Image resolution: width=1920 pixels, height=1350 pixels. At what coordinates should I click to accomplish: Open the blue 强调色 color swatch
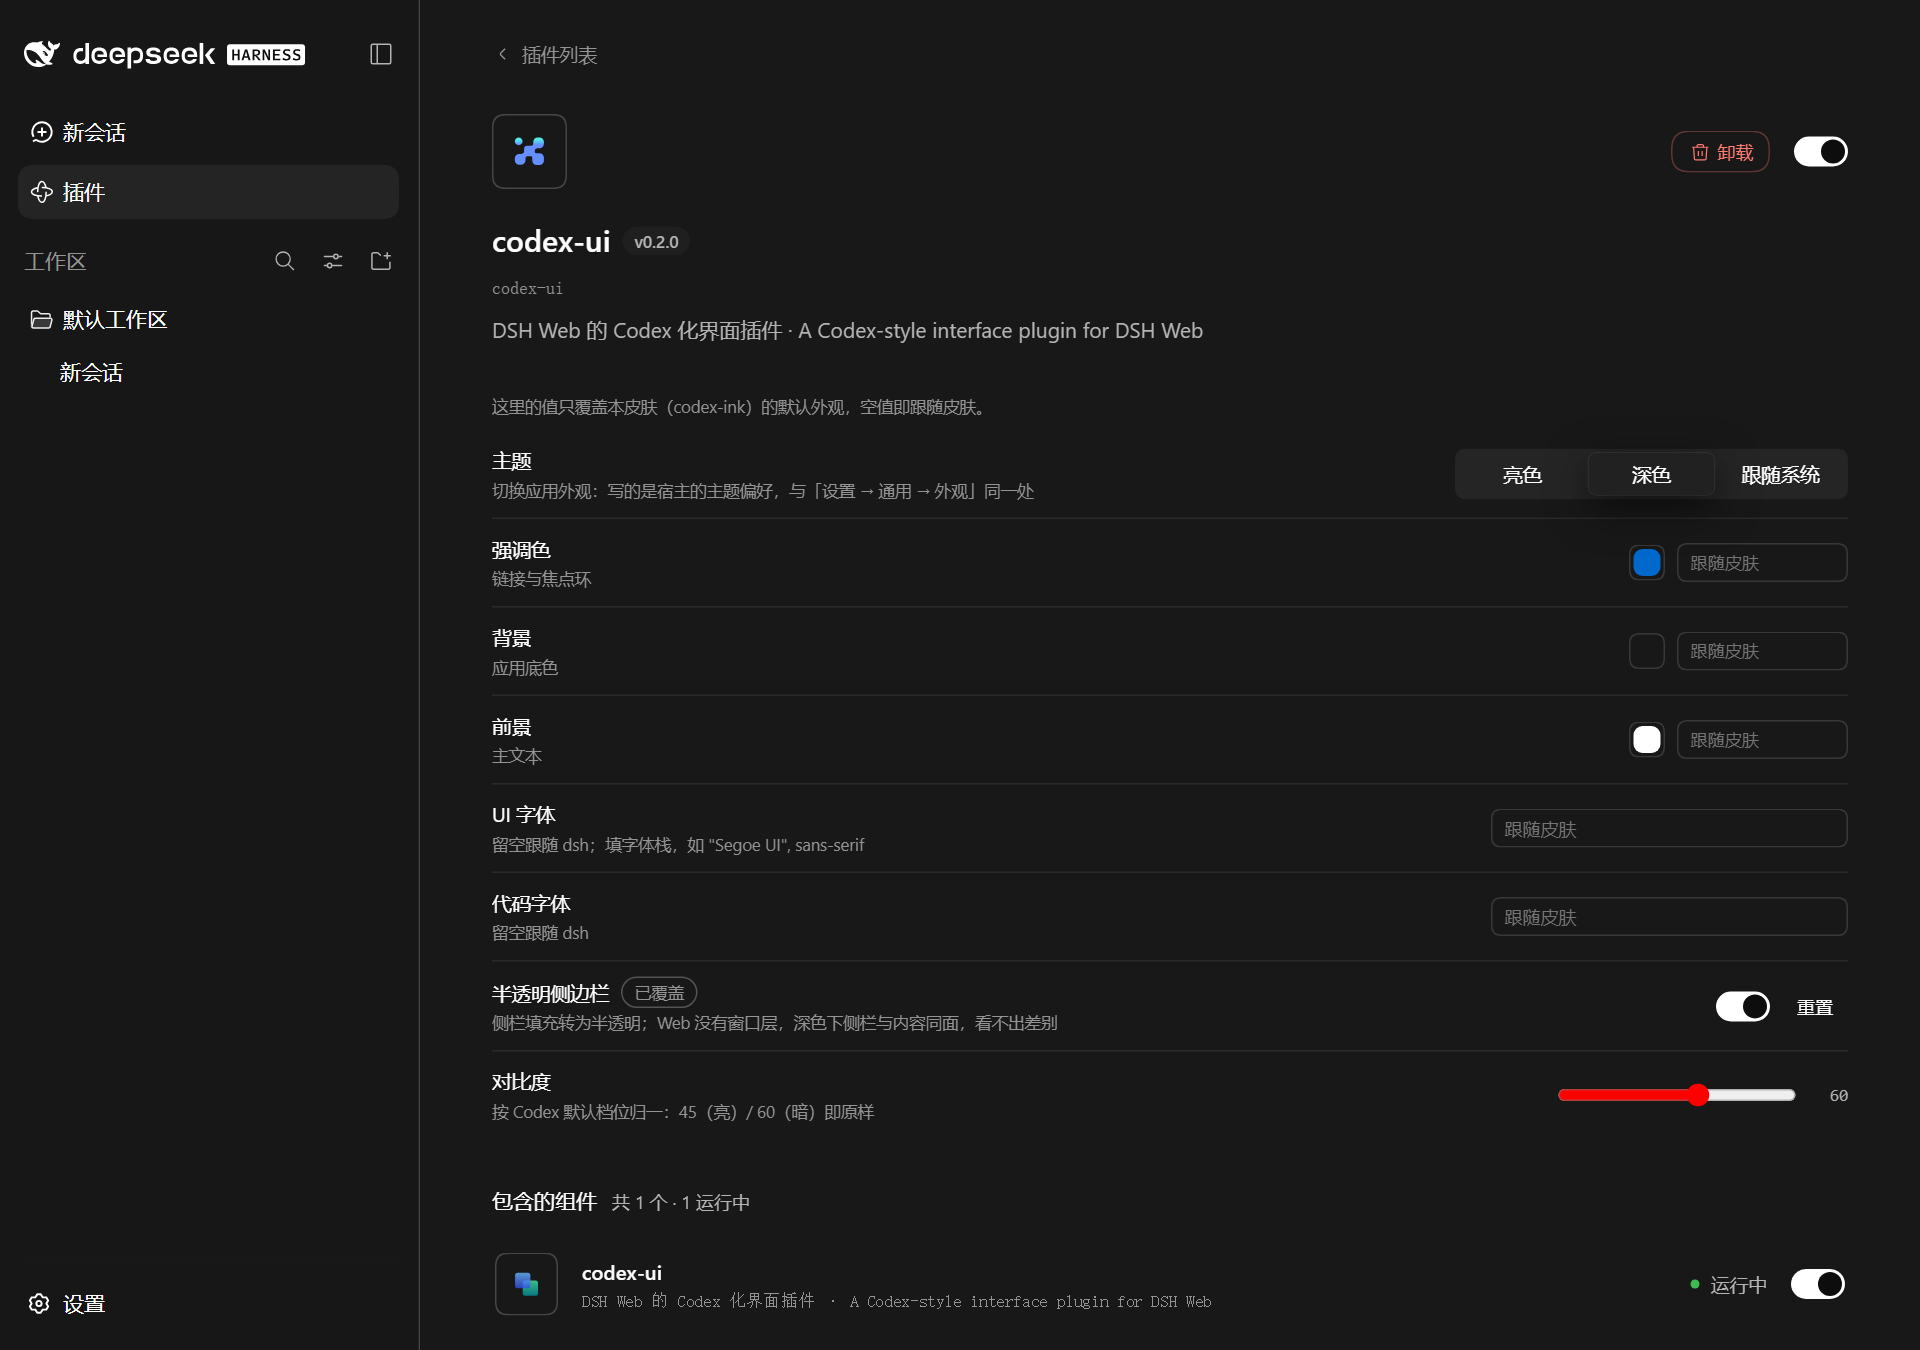pyautogui.click(x=1647, y=563)
